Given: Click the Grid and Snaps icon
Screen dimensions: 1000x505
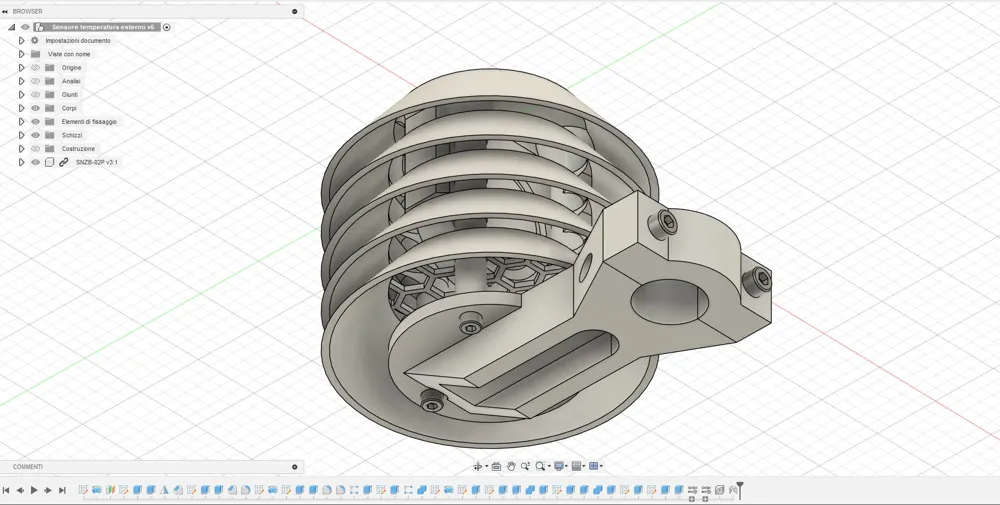Looking at the screenshot, I should click(577, 467).
